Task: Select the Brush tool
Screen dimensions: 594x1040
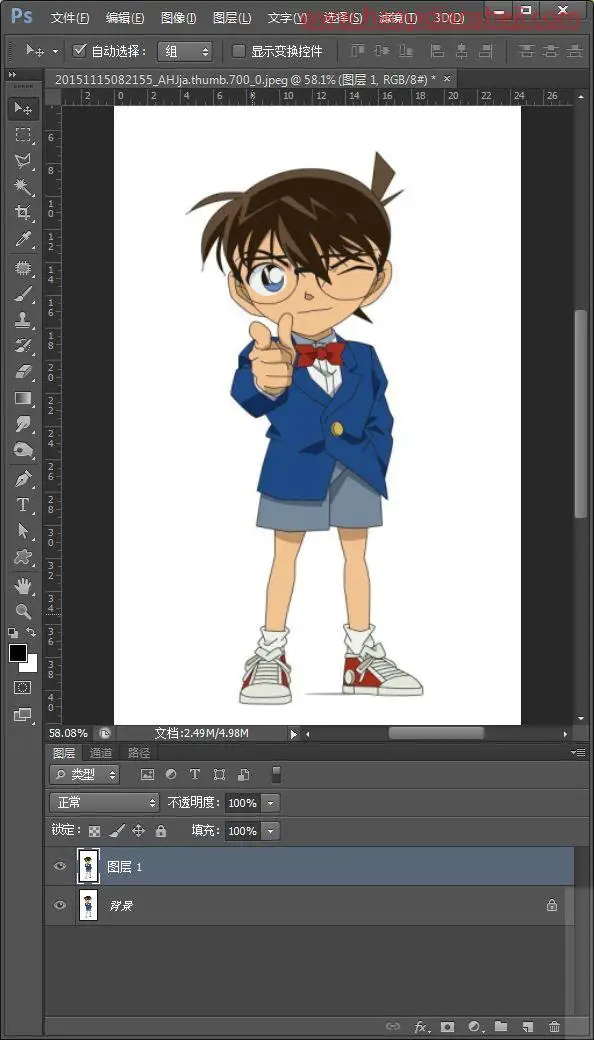Action: pos(23,294)
